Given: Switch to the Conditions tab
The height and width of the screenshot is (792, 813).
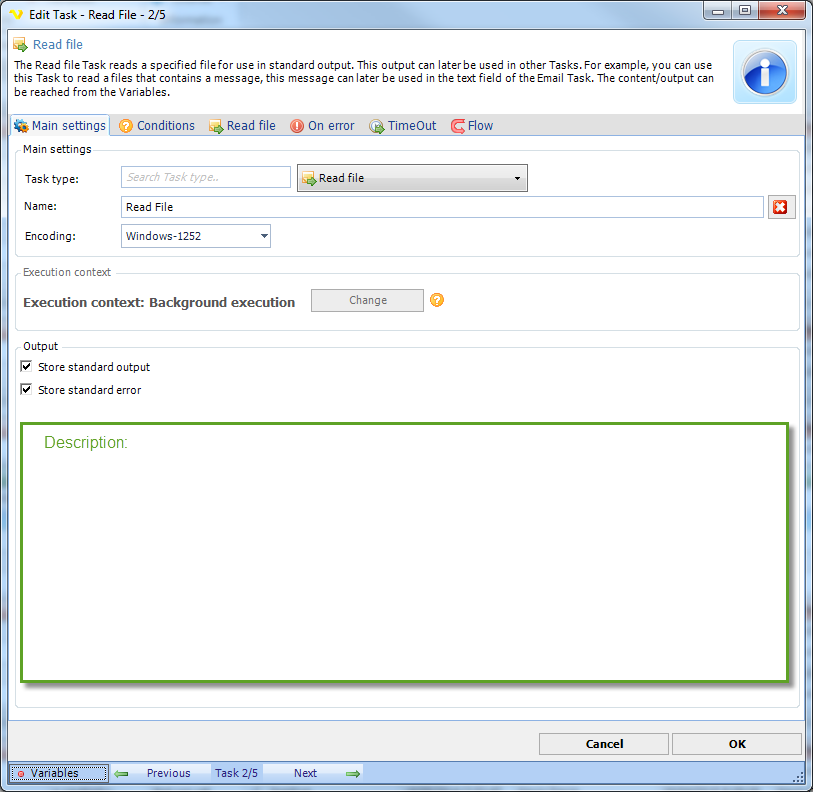Looking at the screenshot, I should (156, 126).
